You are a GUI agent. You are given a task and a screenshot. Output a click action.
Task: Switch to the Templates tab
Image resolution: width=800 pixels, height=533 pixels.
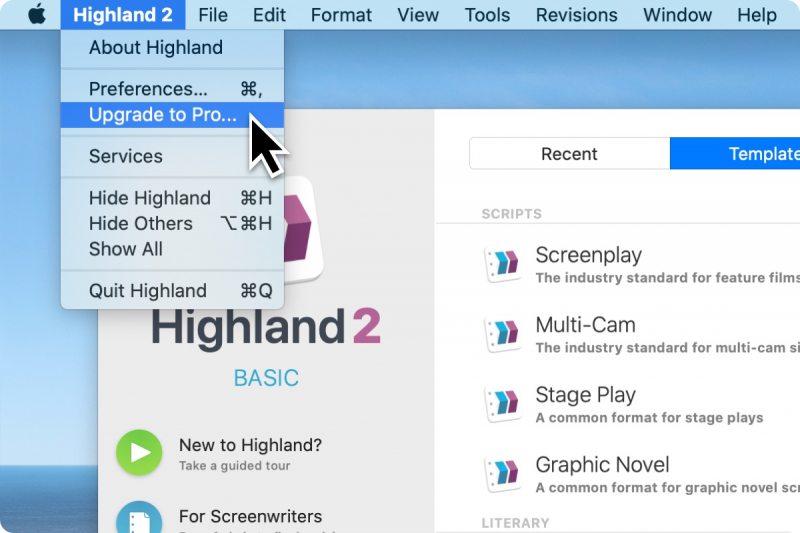click(740, 154)
